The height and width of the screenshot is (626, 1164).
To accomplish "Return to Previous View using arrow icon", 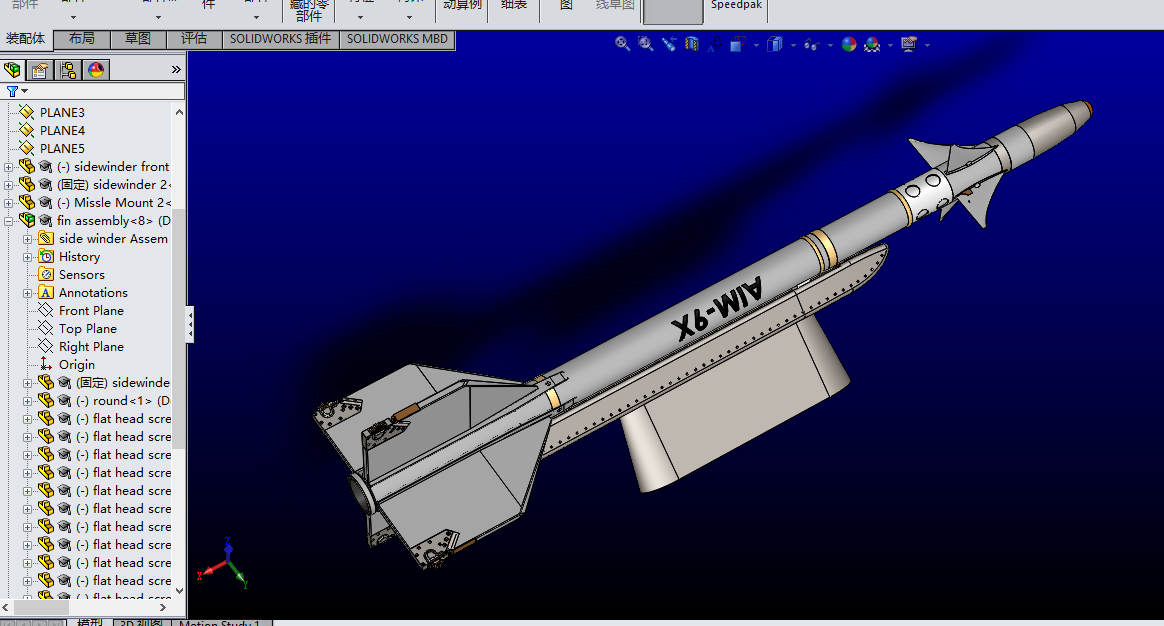I will (x=669, y=45).
